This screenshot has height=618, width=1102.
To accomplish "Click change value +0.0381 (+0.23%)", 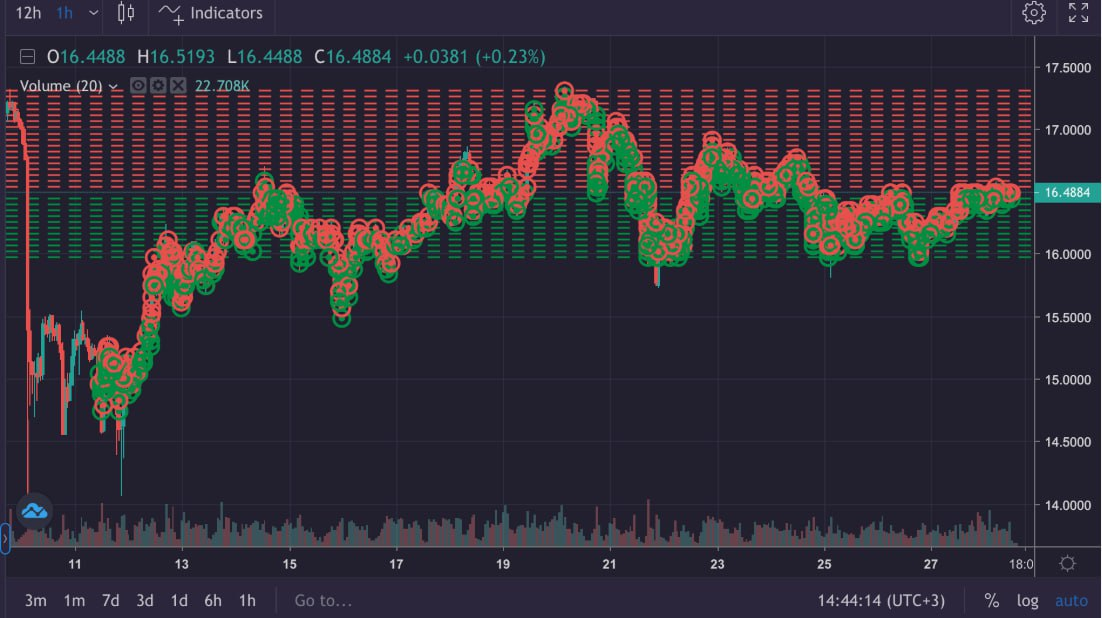I will tap(474, 57).
